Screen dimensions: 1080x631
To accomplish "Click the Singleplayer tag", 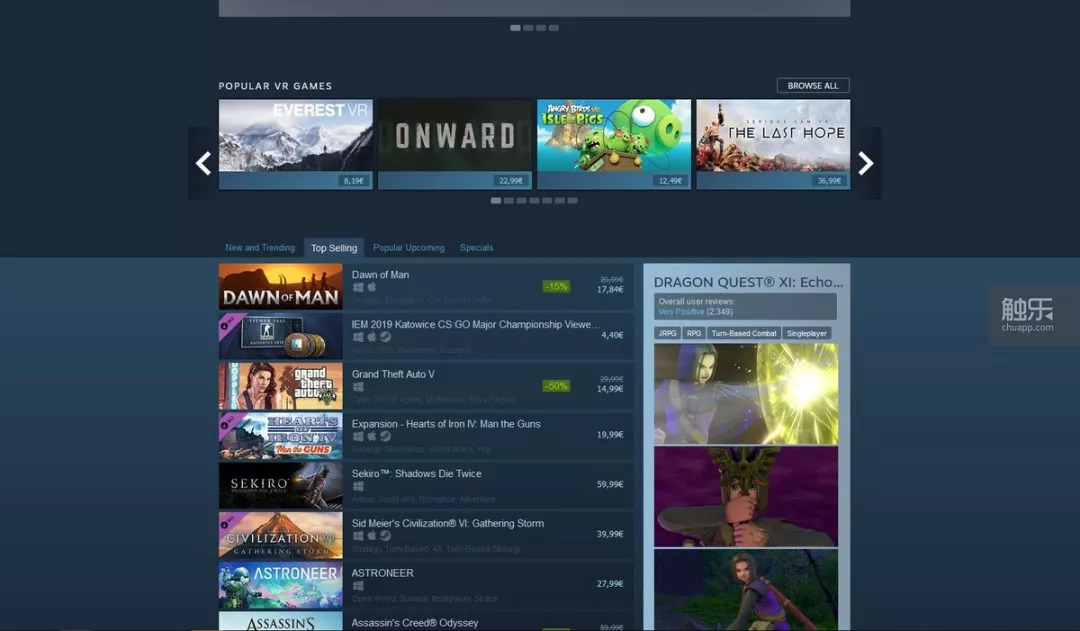I will click(x=807, y=333).
